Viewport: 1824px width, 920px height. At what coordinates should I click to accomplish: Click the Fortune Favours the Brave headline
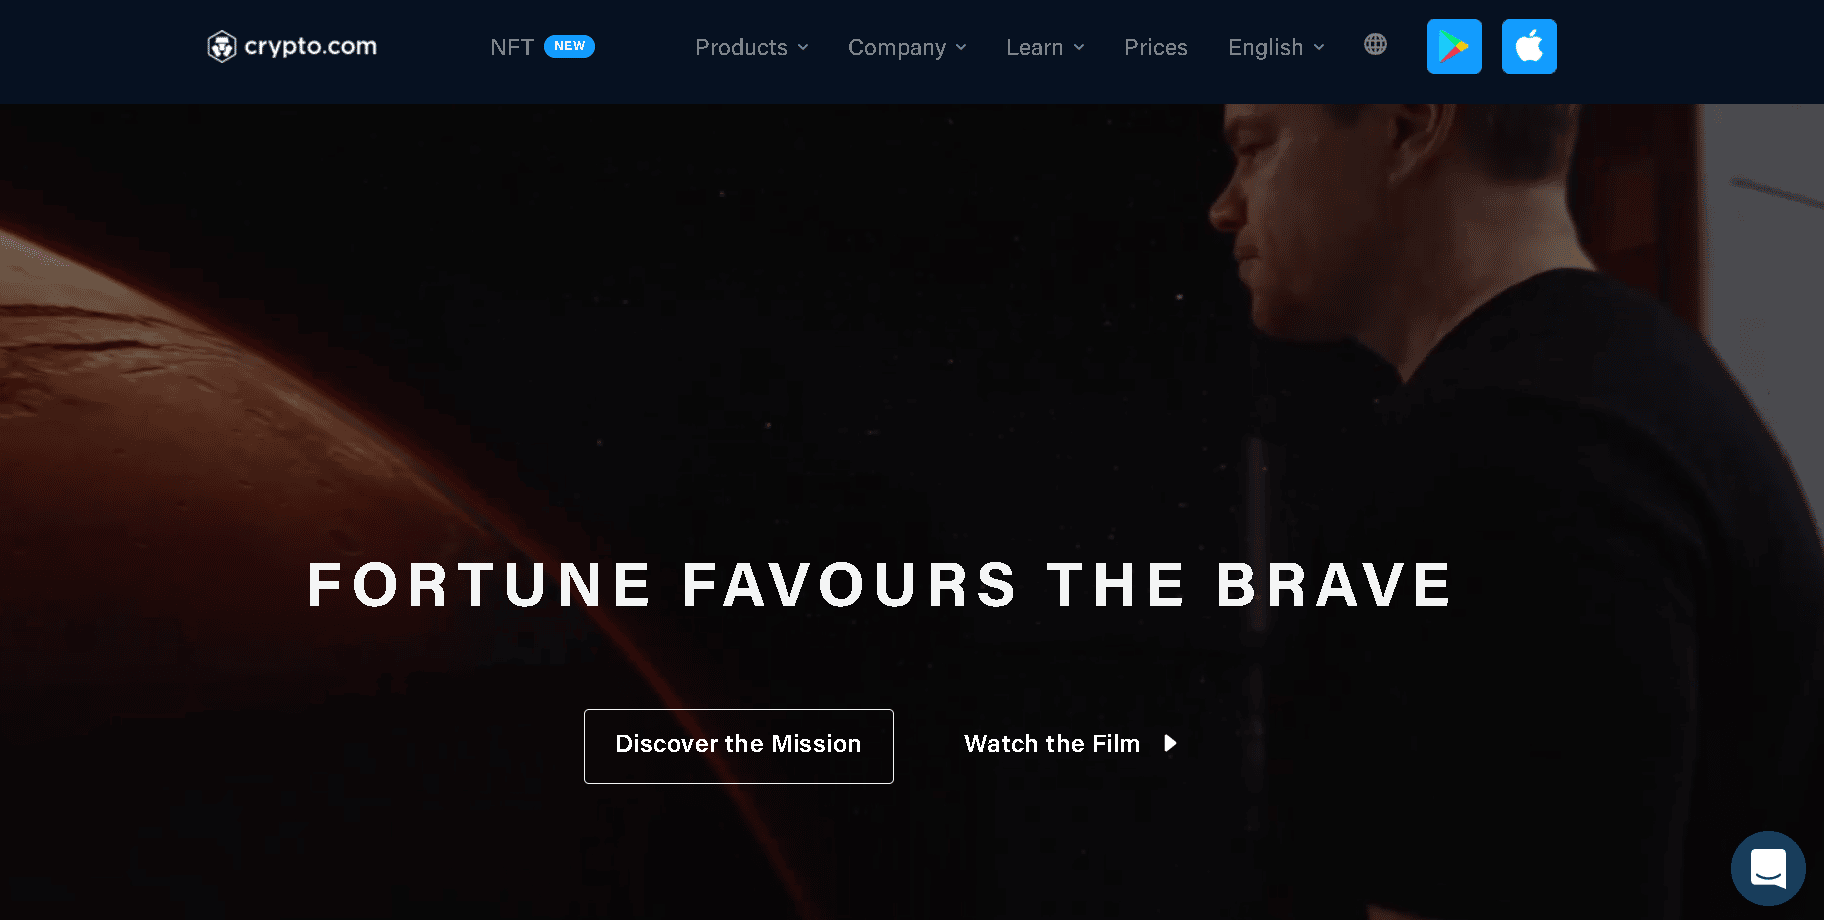coord(880,585)
